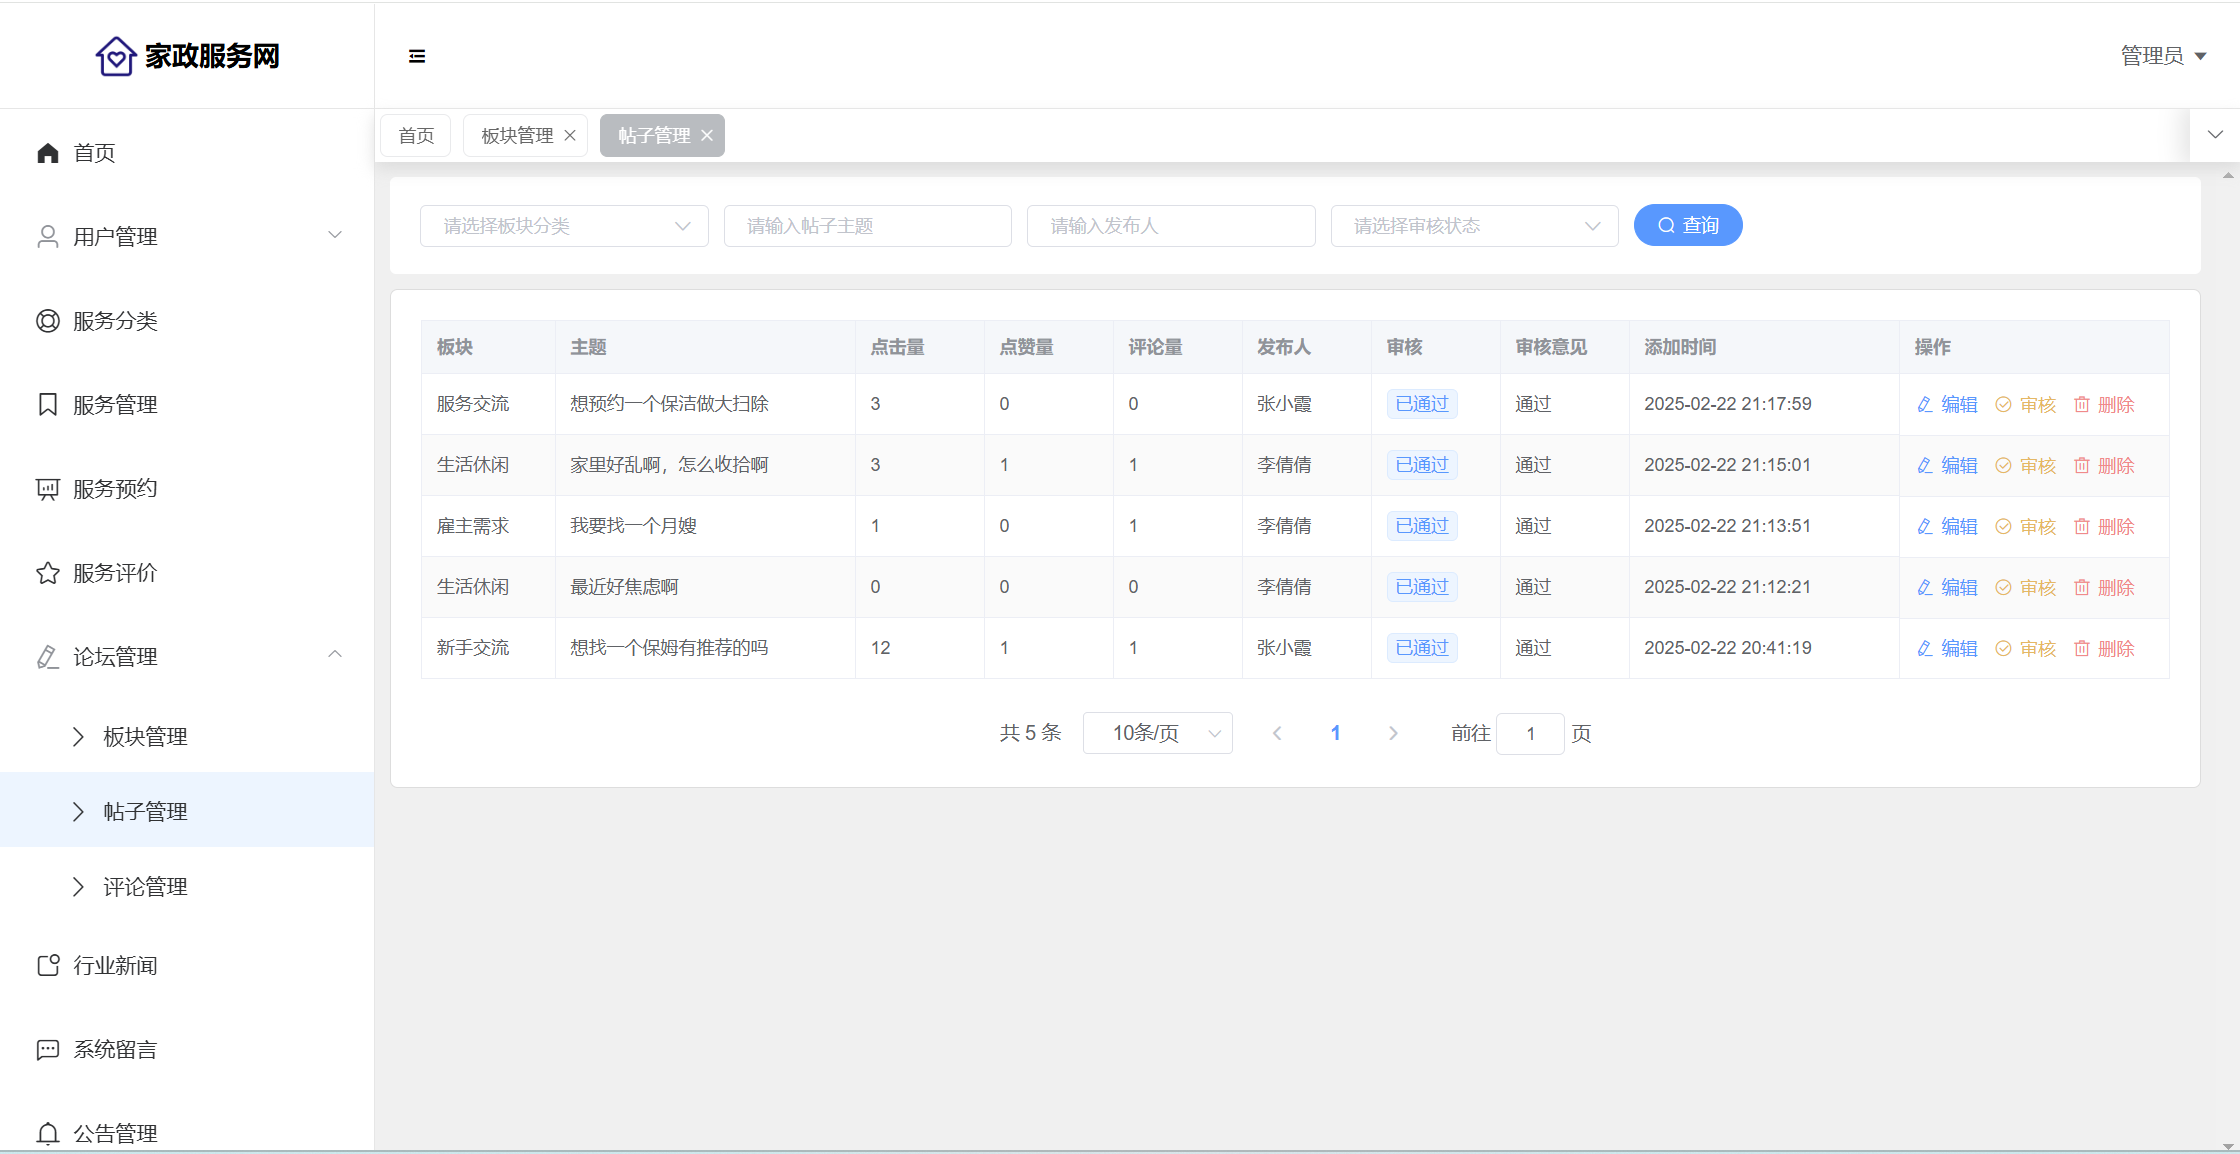Click the home icon in sidebar
The width and height of the screenshot is (2240, 1154).
pos(48,153)
